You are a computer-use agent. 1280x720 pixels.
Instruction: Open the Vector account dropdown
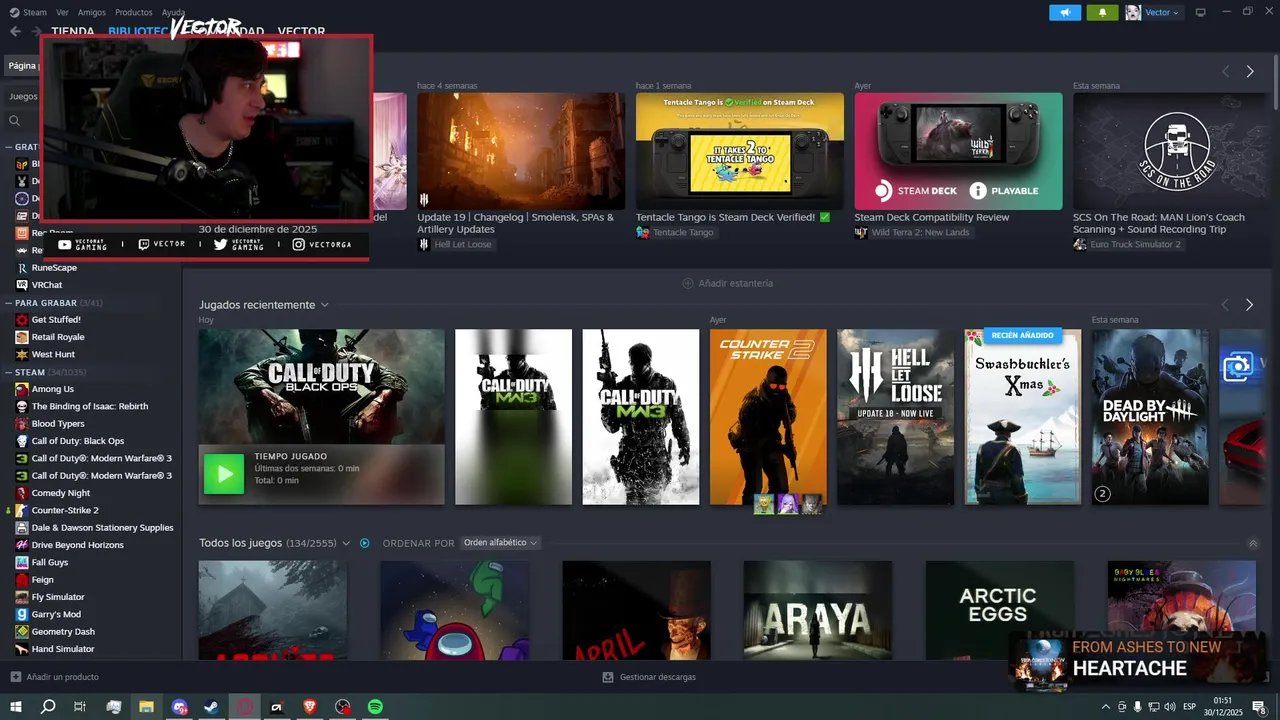1154,12
